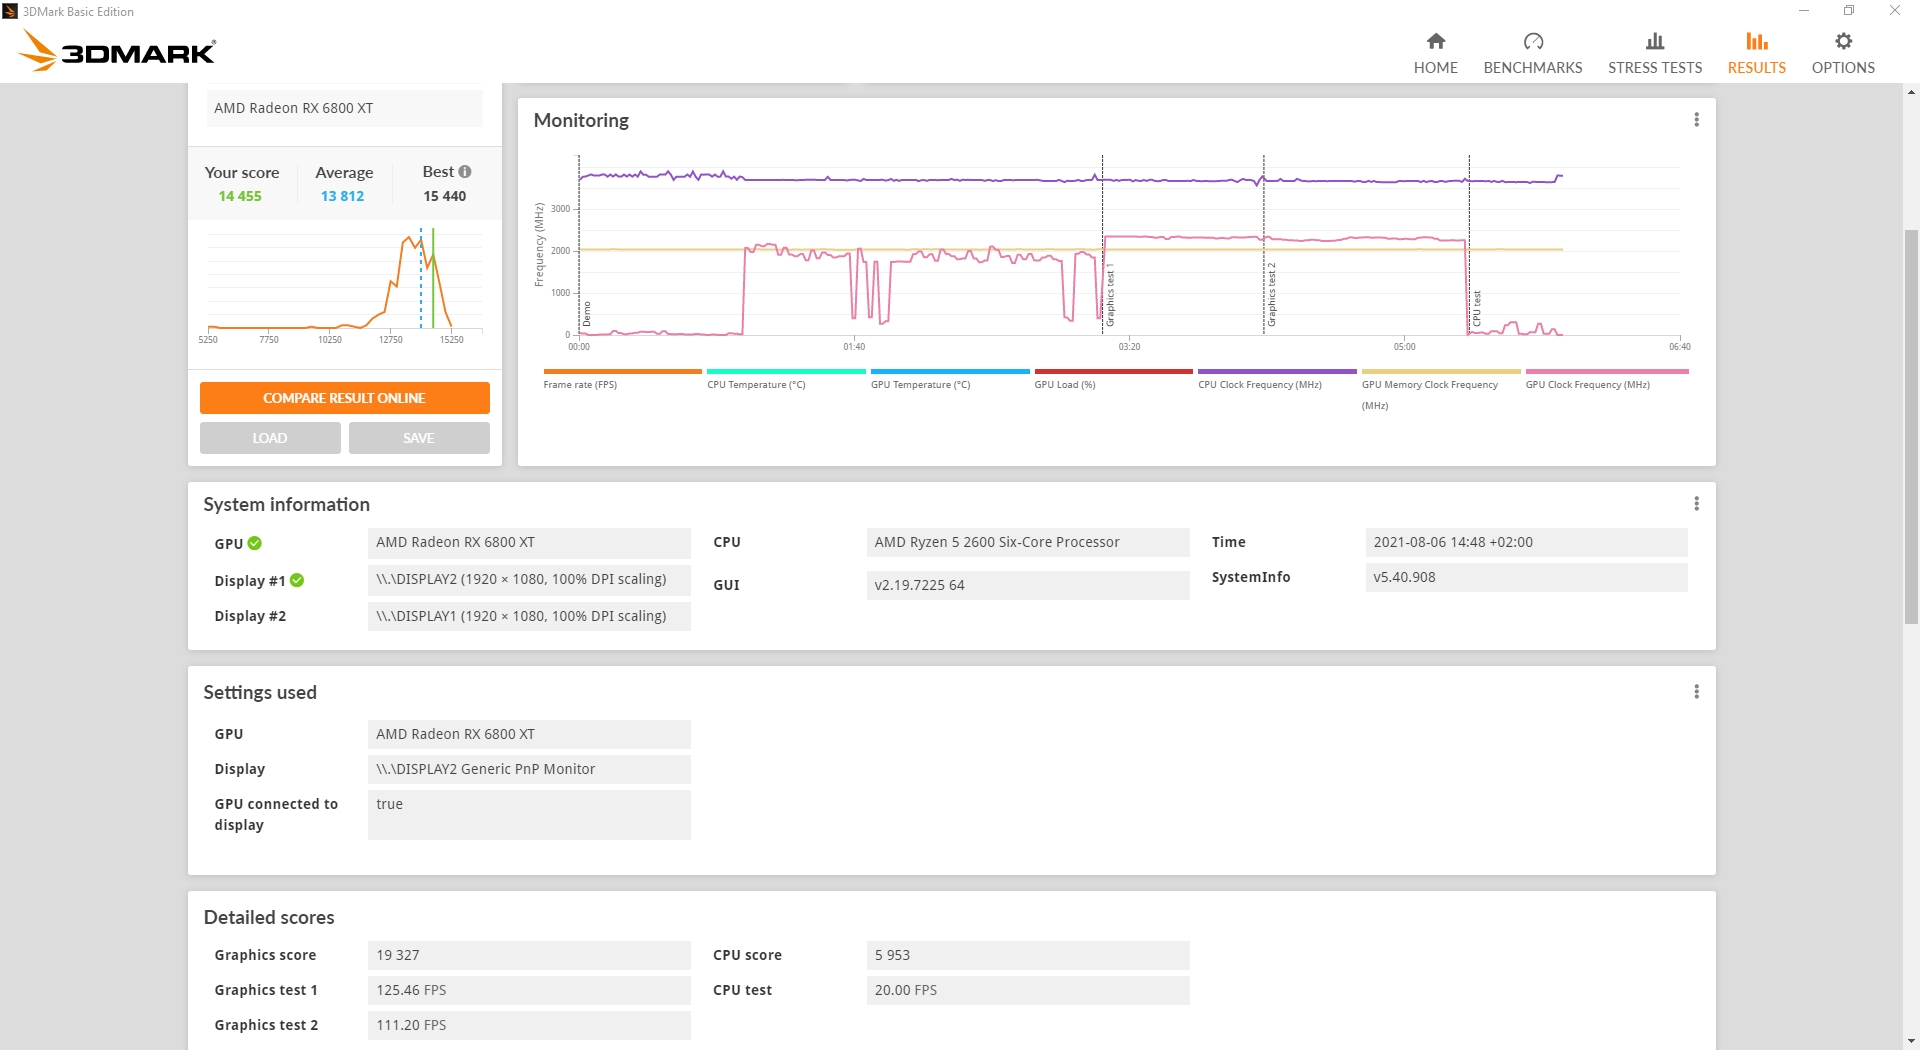
Task: Toggle the GPU Memory Clock Frequency legend
Action: point(1441,389)
